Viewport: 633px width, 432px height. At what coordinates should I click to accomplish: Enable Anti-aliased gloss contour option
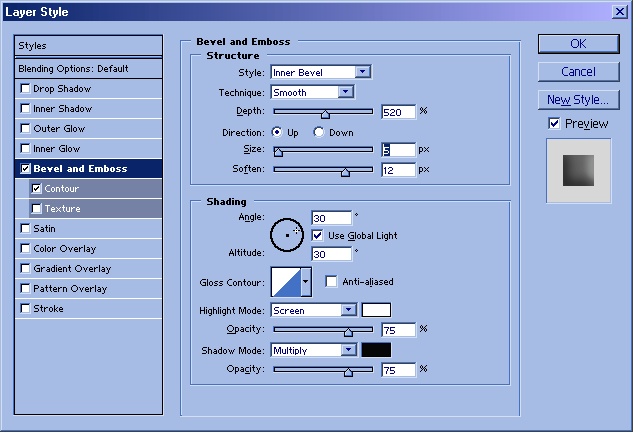tap(331, 281)
